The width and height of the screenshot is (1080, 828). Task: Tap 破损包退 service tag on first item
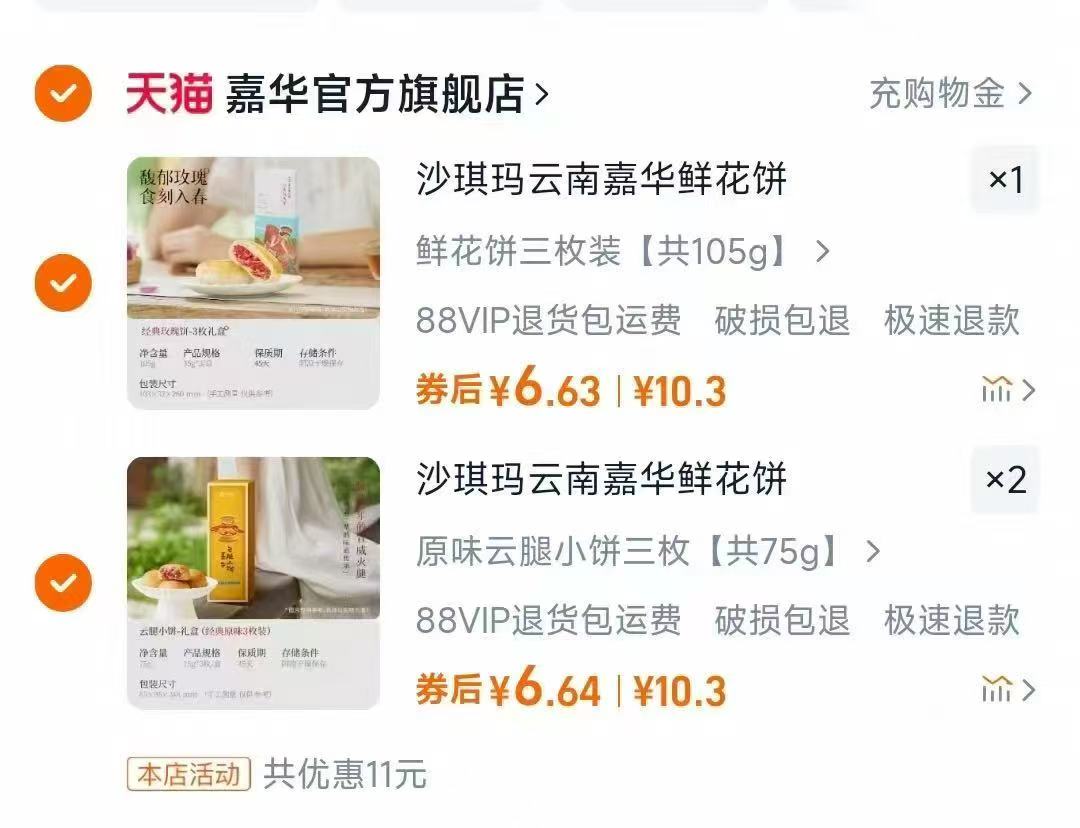pos(782,320)
